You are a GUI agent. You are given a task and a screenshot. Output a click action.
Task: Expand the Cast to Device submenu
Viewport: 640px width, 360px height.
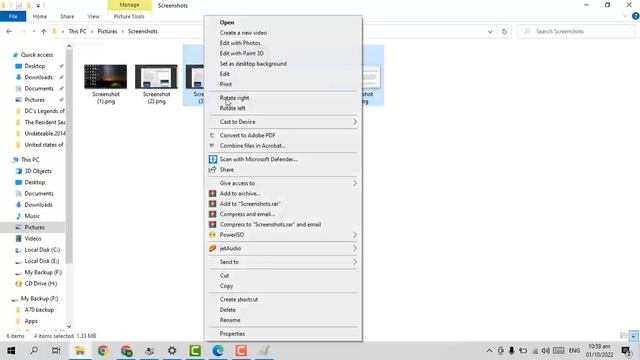pos(355,122)
